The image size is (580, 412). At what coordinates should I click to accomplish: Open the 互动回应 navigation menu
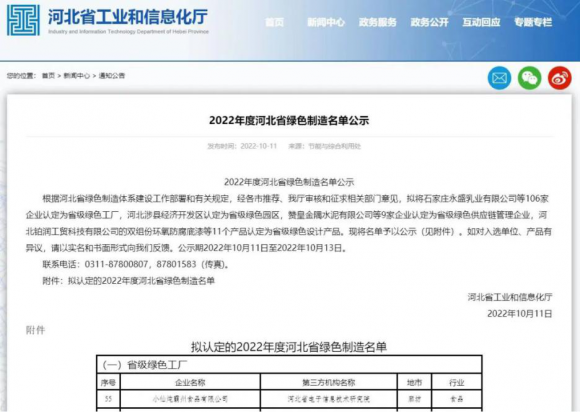click(481, 23)
